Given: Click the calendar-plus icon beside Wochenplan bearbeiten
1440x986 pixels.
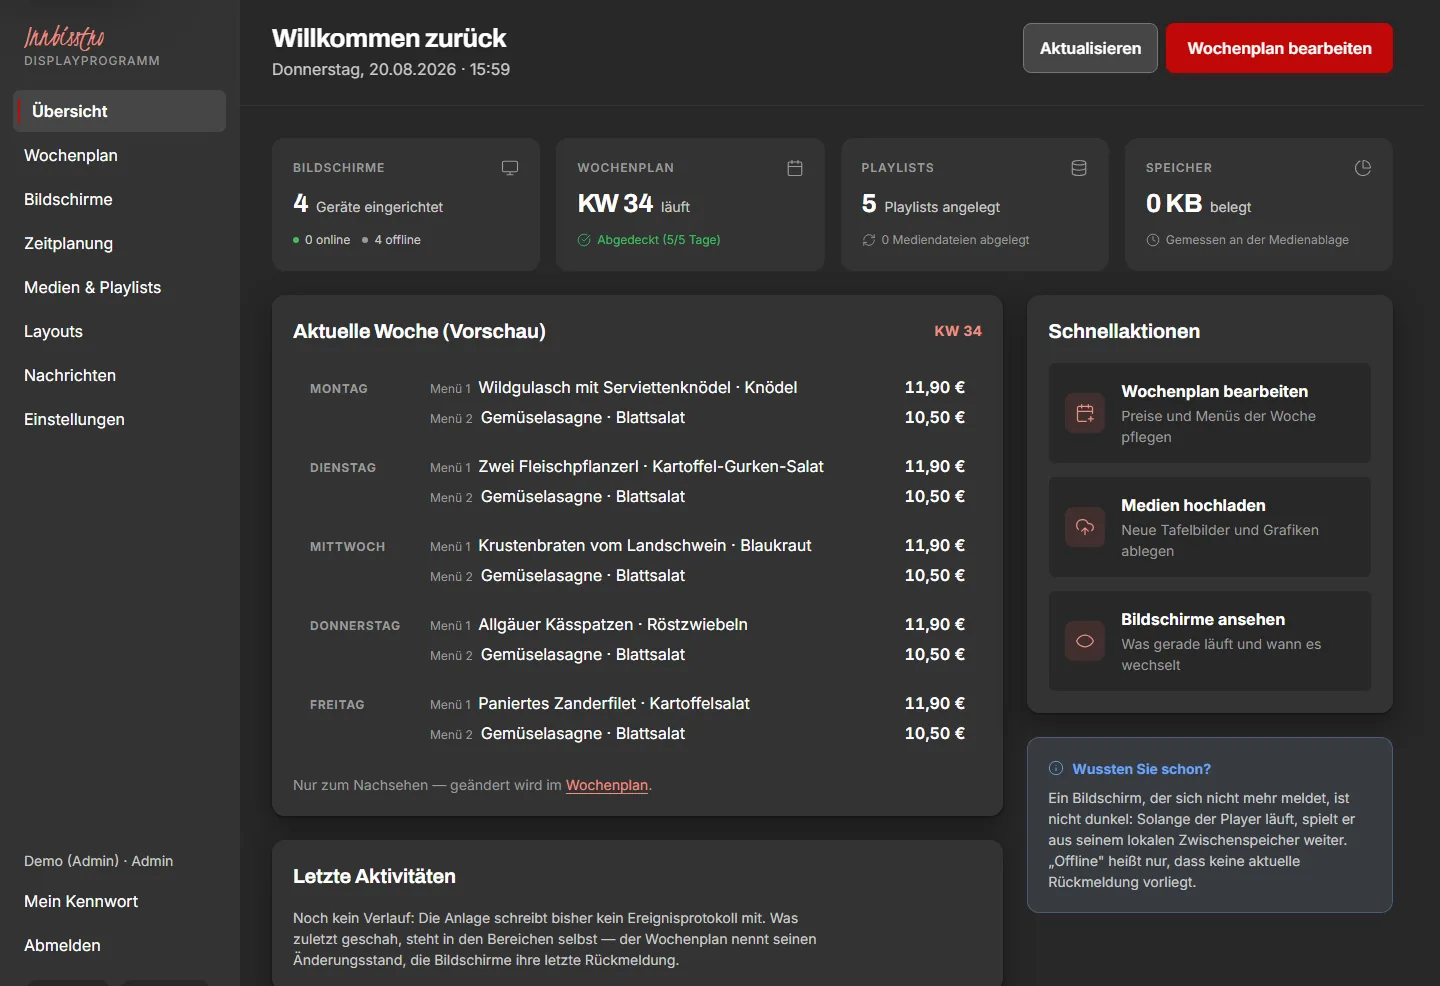Looking at the screenshot, I should click(1085, 413).
